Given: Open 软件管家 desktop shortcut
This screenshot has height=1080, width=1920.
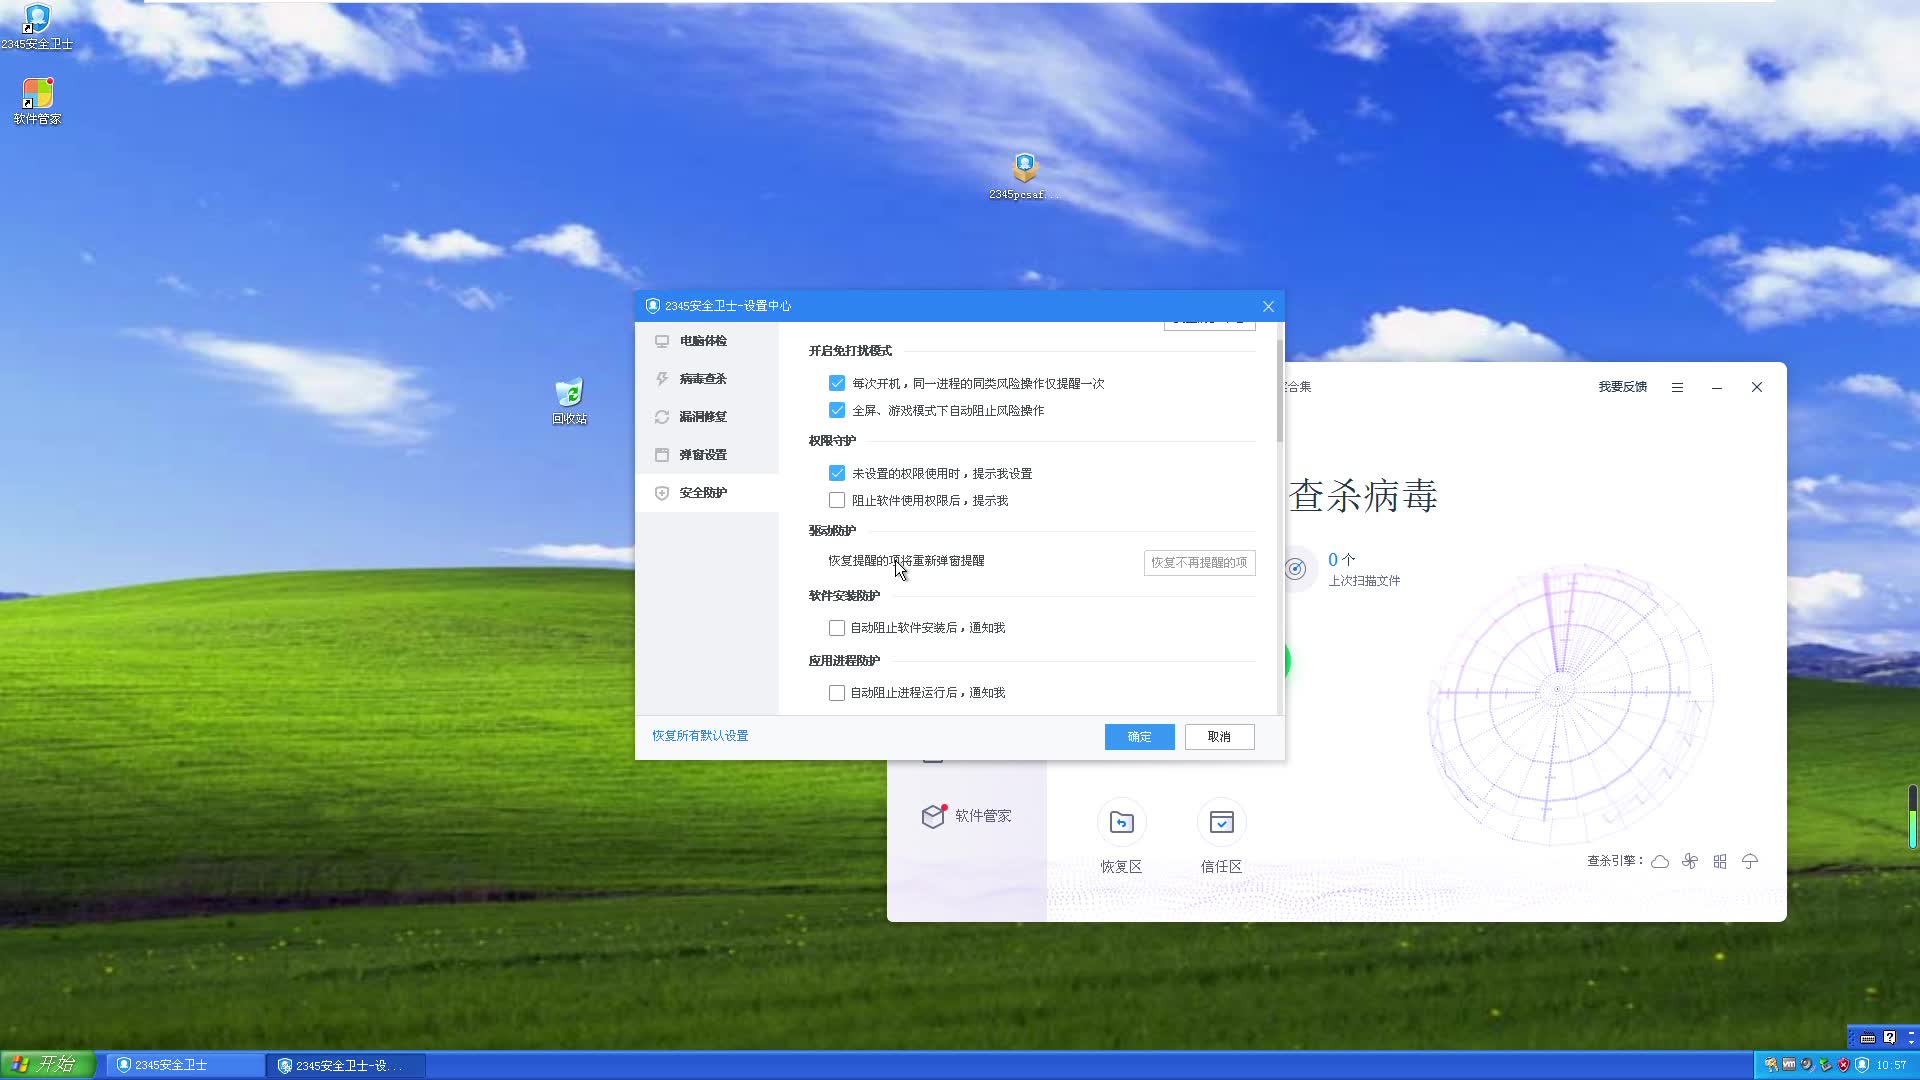Looking at the screenshot, I should (x=37, y=95).
